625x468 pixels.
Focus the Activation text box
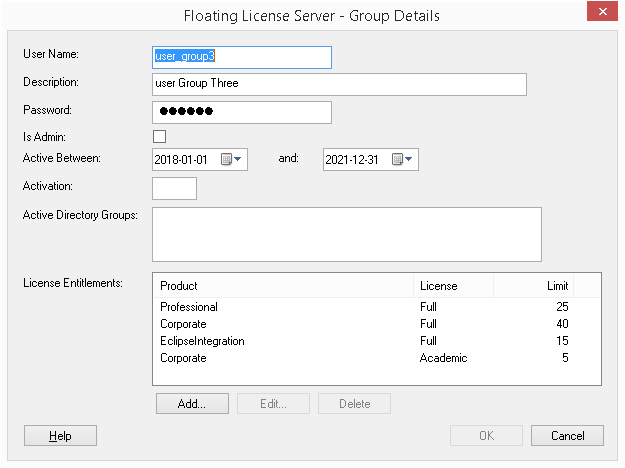click(174, 188)
